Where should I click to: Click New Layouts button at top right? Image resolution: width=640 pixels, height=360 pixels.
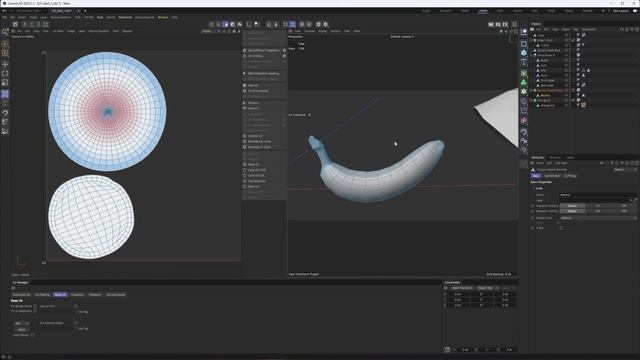tap(621, 11)
